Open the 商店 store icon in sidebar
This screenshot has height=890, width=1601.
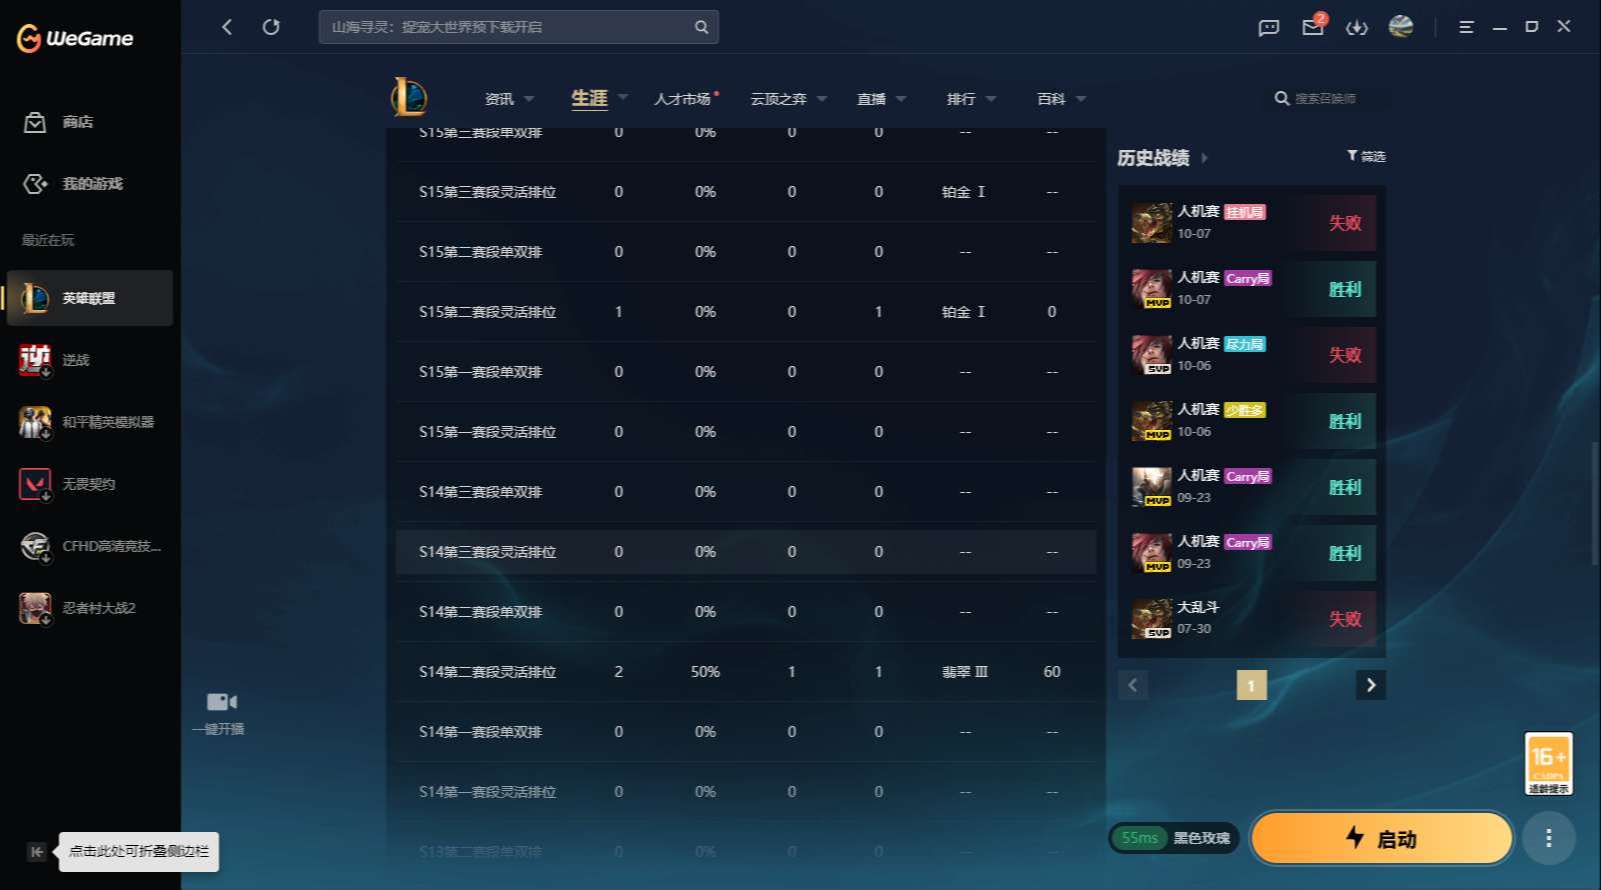point(35,122)
